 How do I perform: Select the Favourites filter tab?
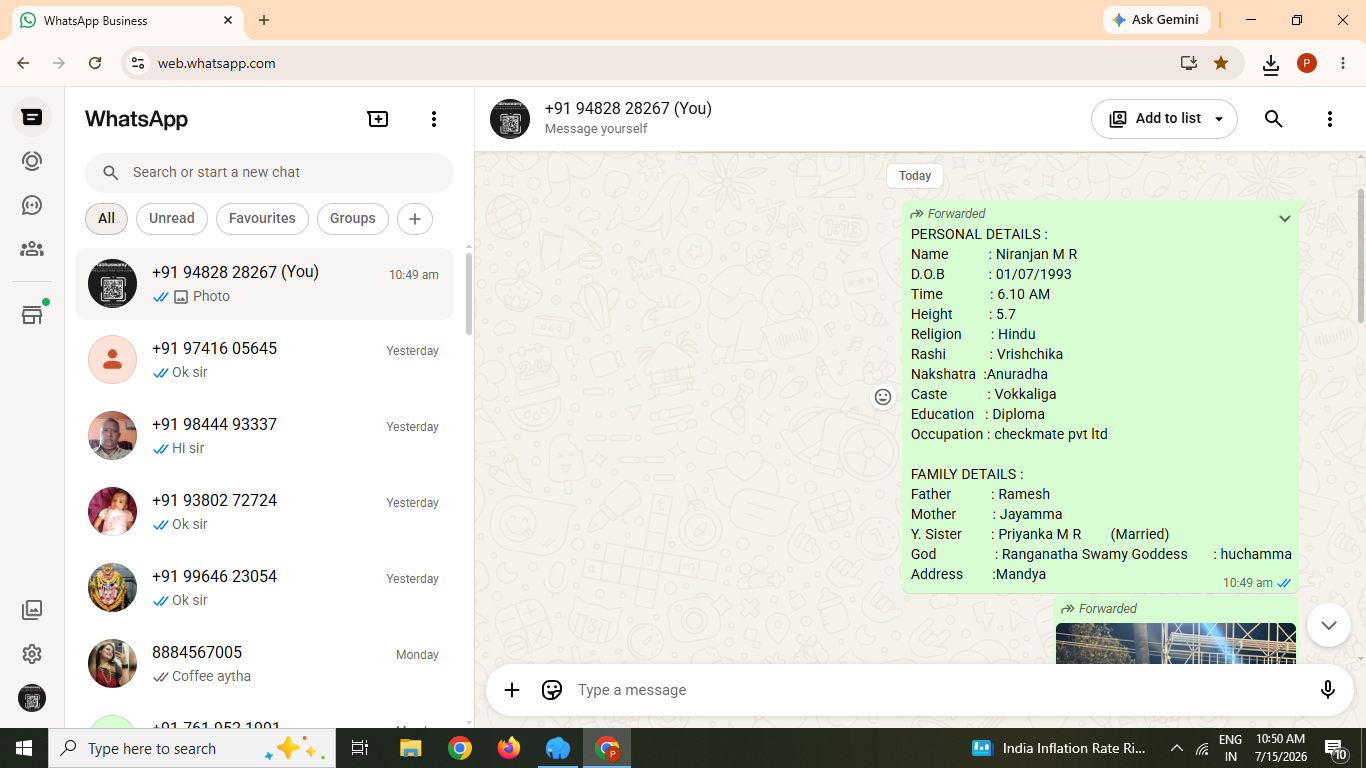(x=262, y=219)
